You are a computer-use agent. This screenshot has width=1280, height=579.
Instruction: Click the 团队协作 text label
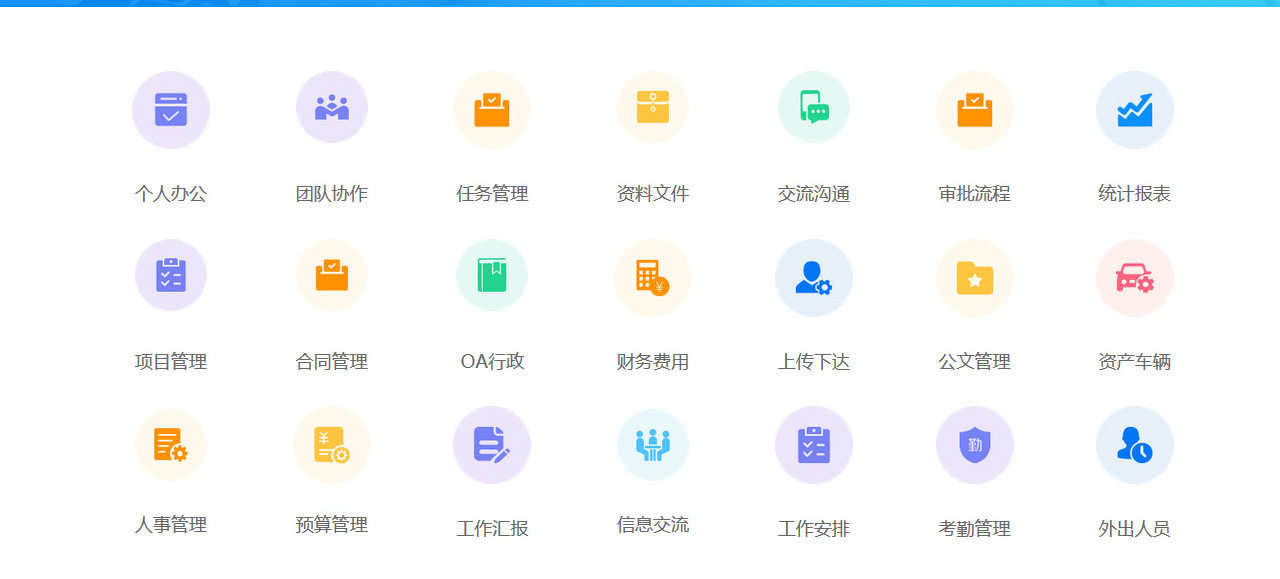[x=332, y=194]
